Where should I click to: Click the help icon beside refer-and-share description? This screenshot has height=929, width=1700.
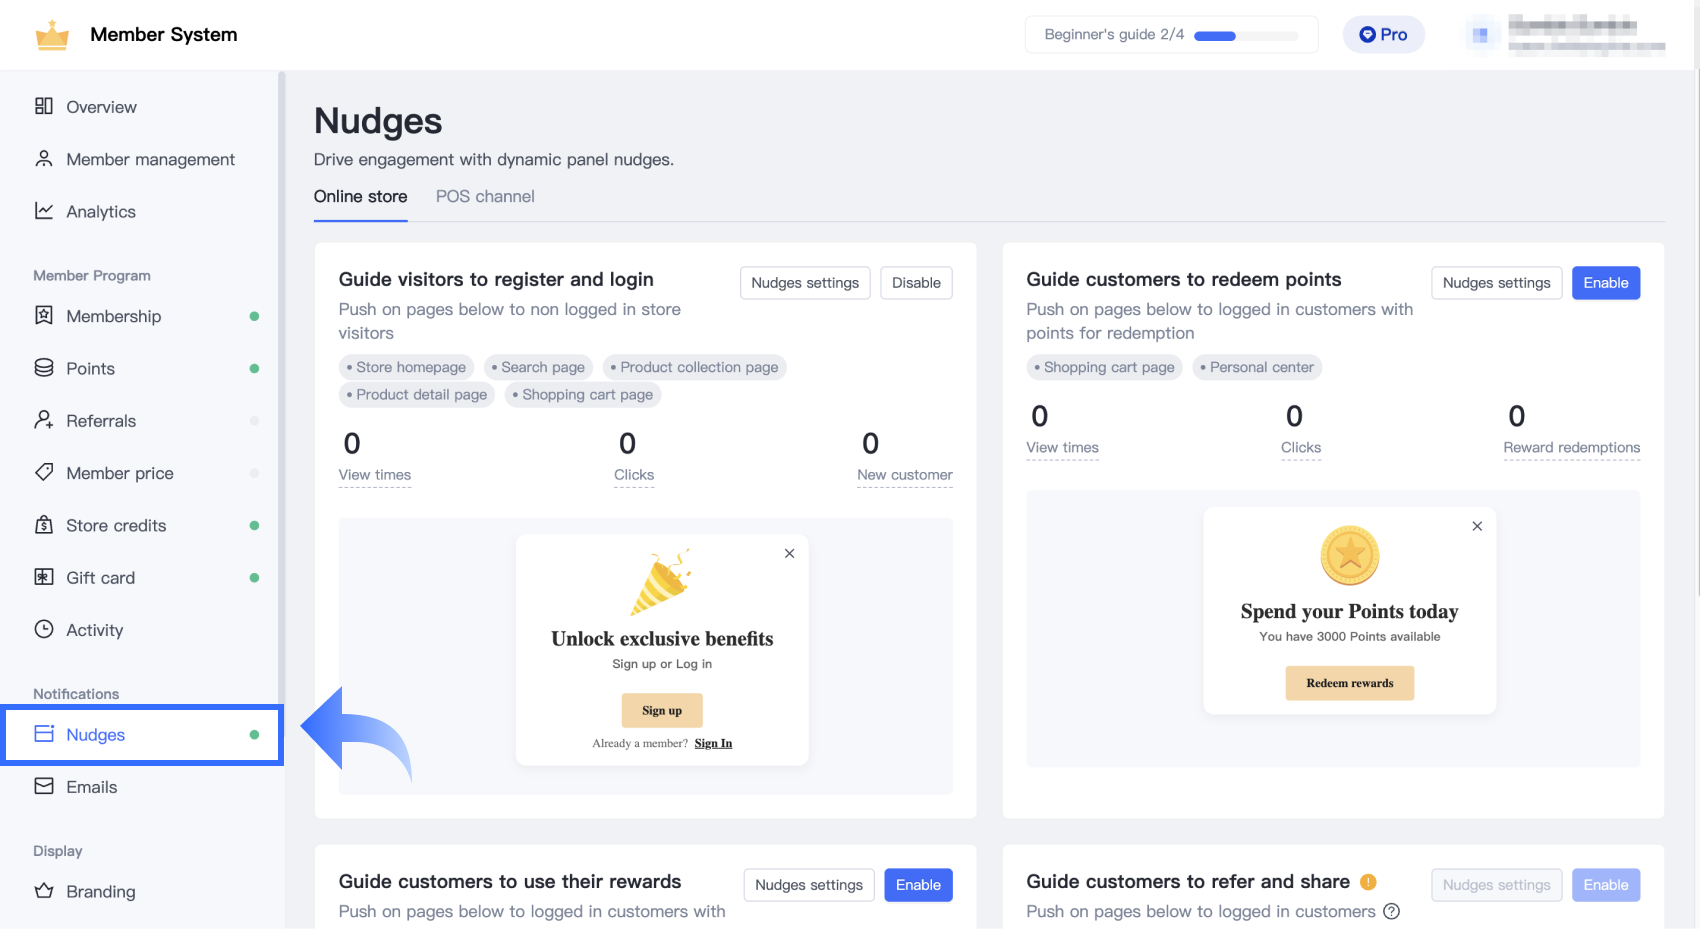[1391, 911]
